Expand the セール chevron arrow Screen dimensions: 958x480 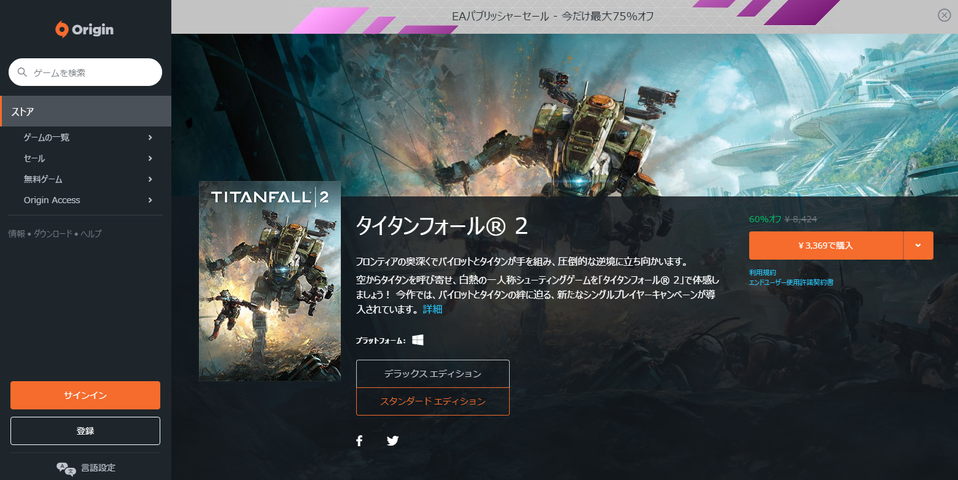tap(150, 158)
